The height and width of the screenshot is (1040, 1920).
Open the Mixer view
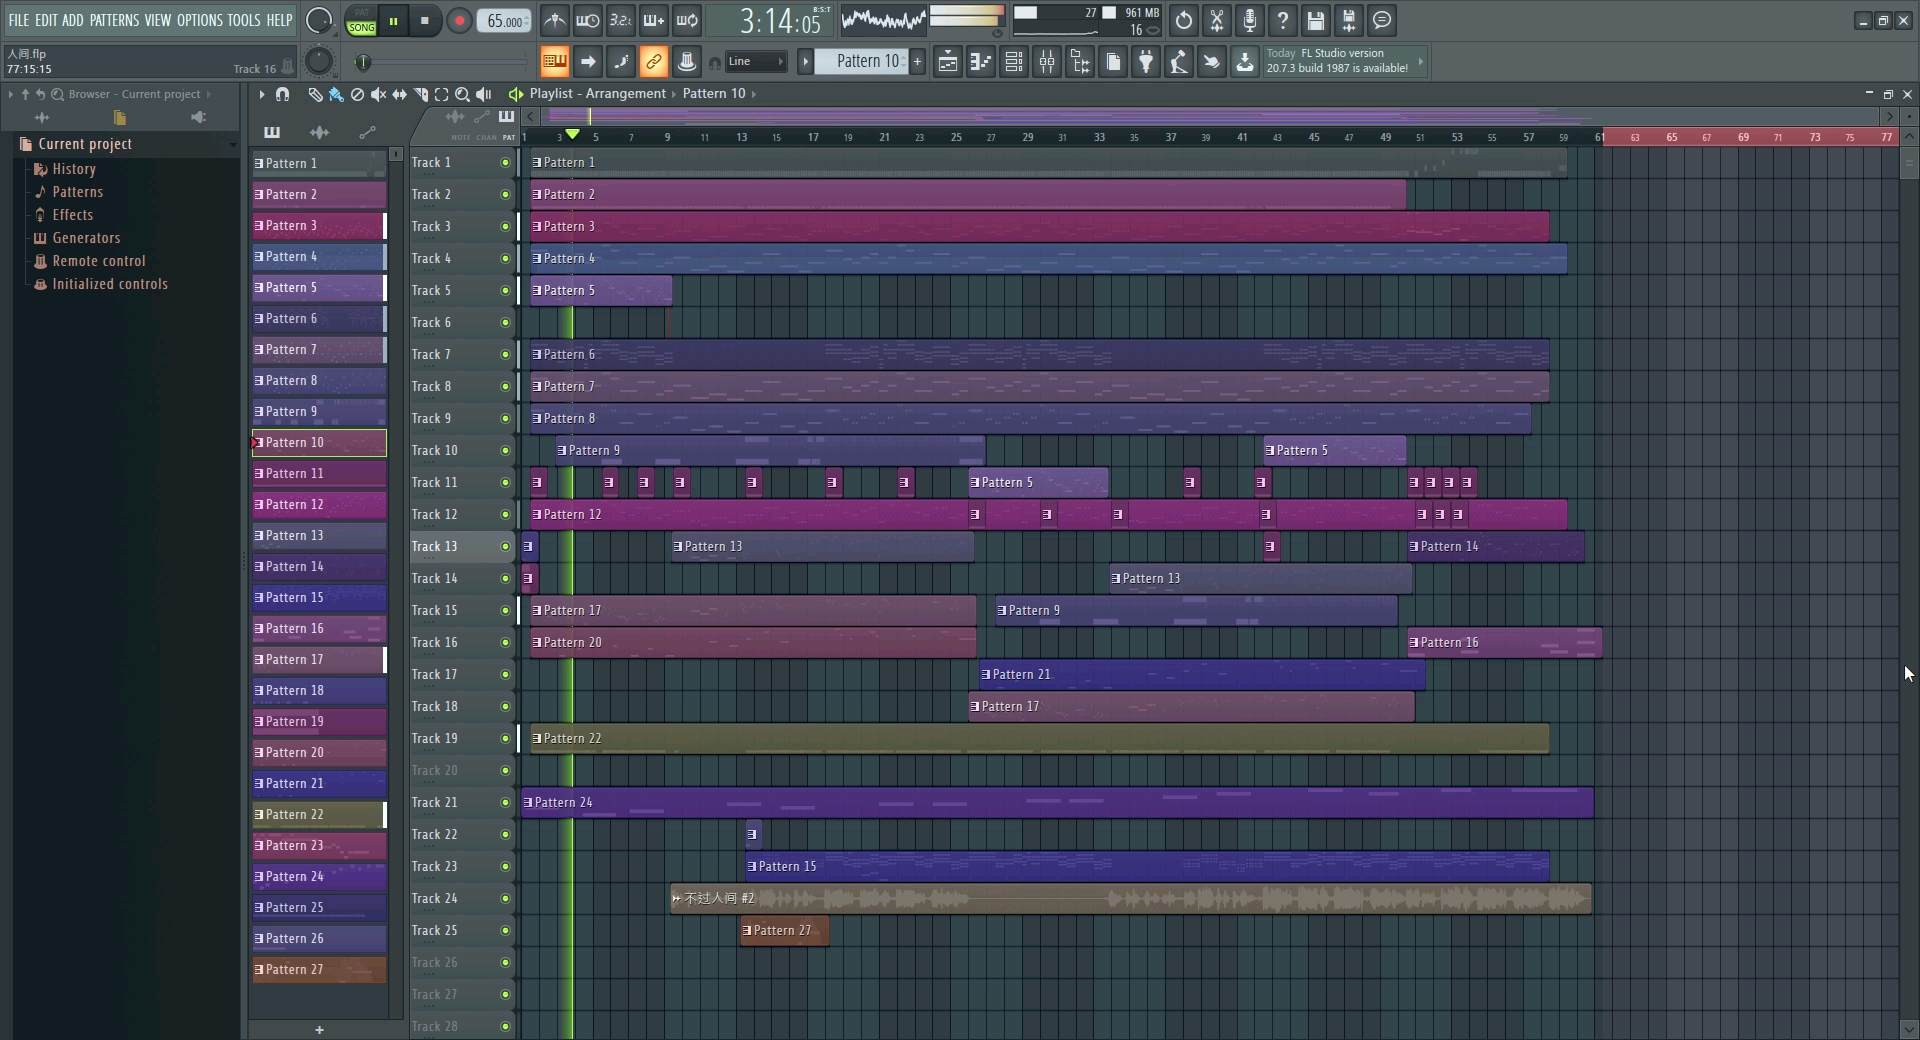pos(1047,62)
